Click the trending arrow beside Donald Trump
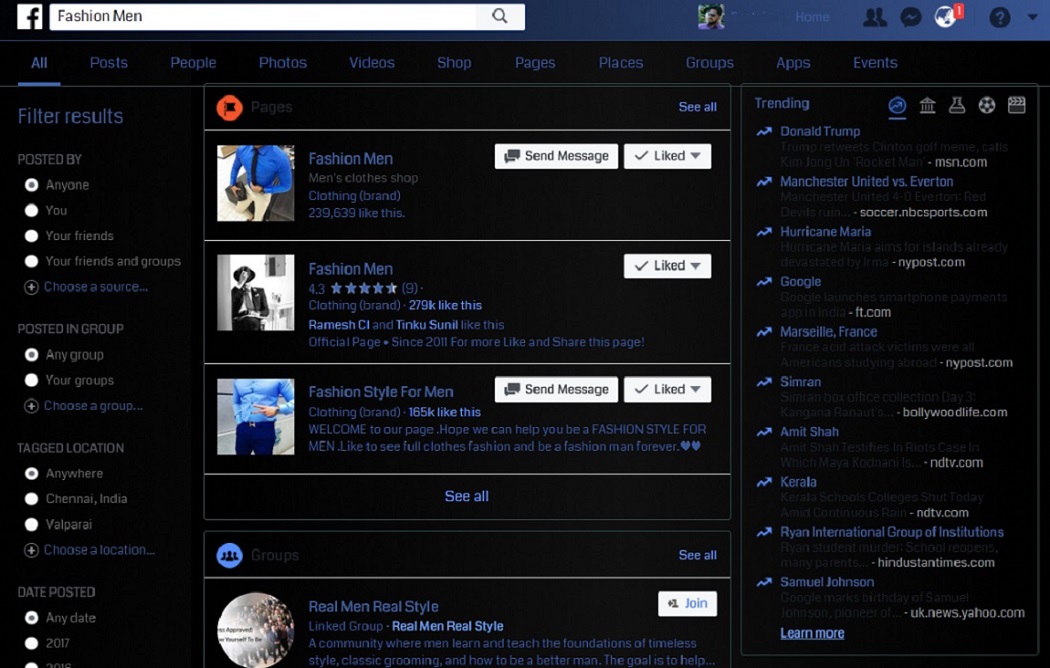Screen dimensions: 1050x668 pyautogui.click(x=764, y=131)
